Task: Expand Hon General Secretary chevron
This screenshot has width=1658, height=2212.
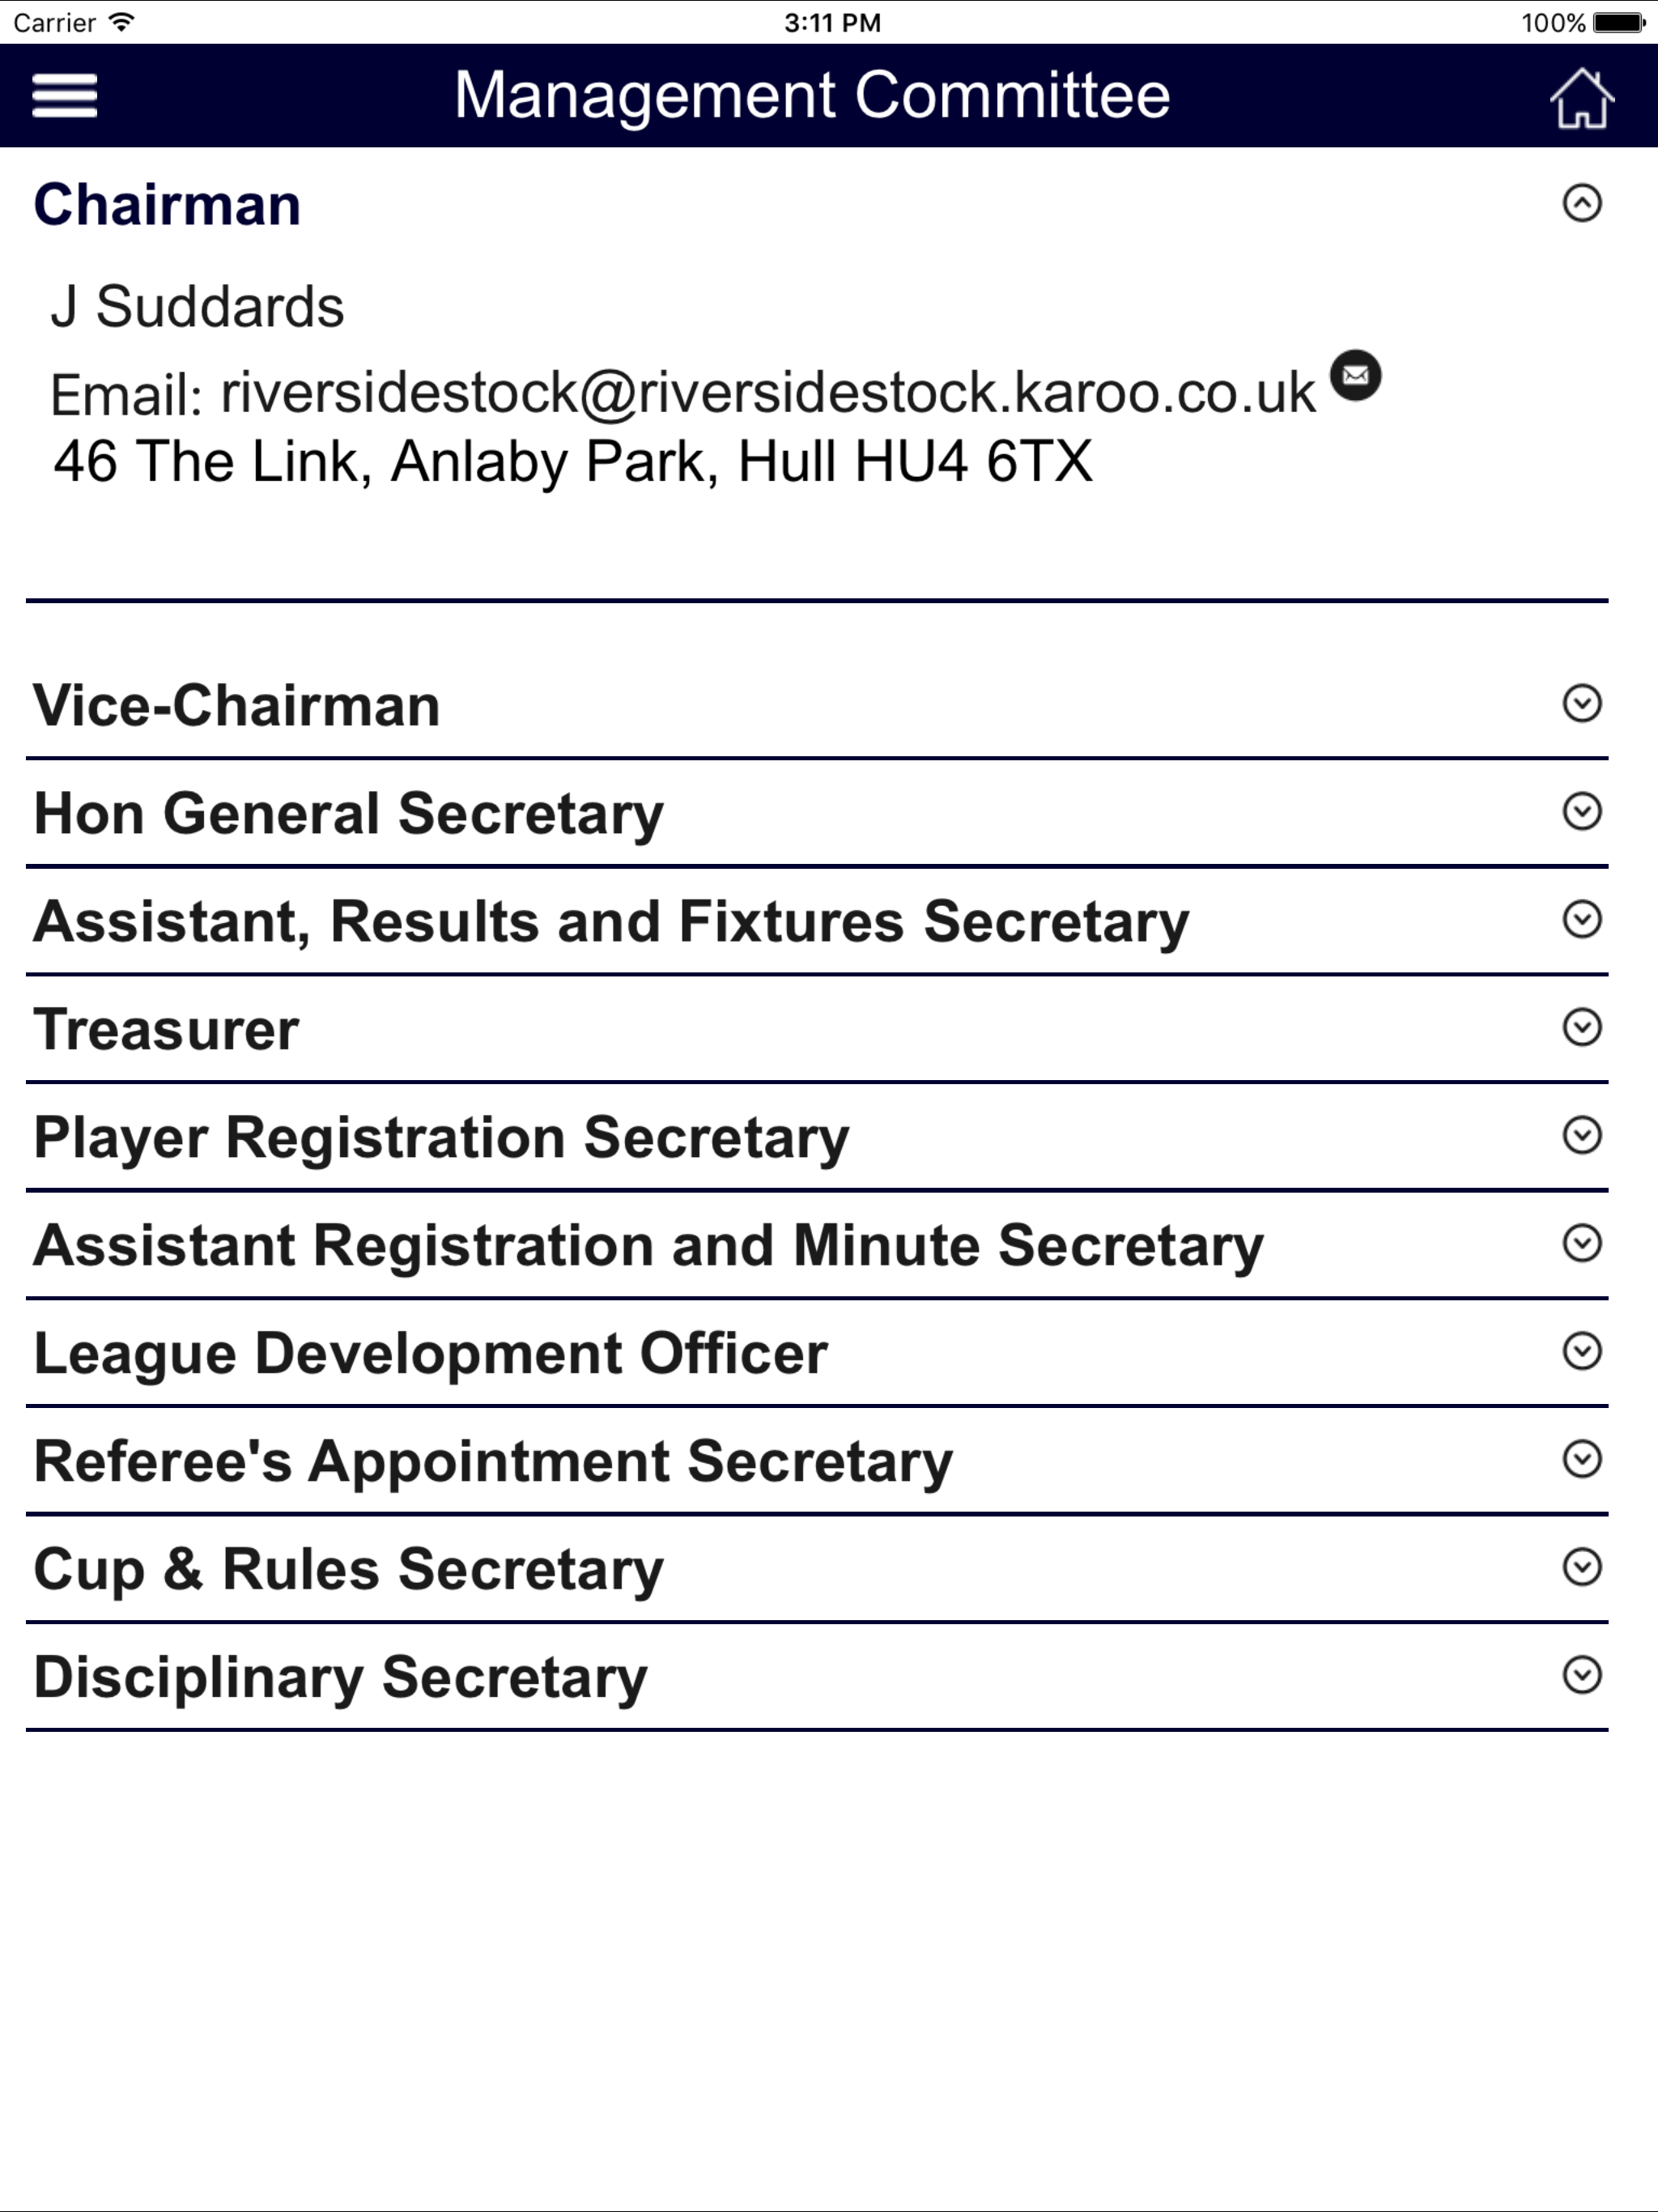Action: click(x=1581, y=811)
